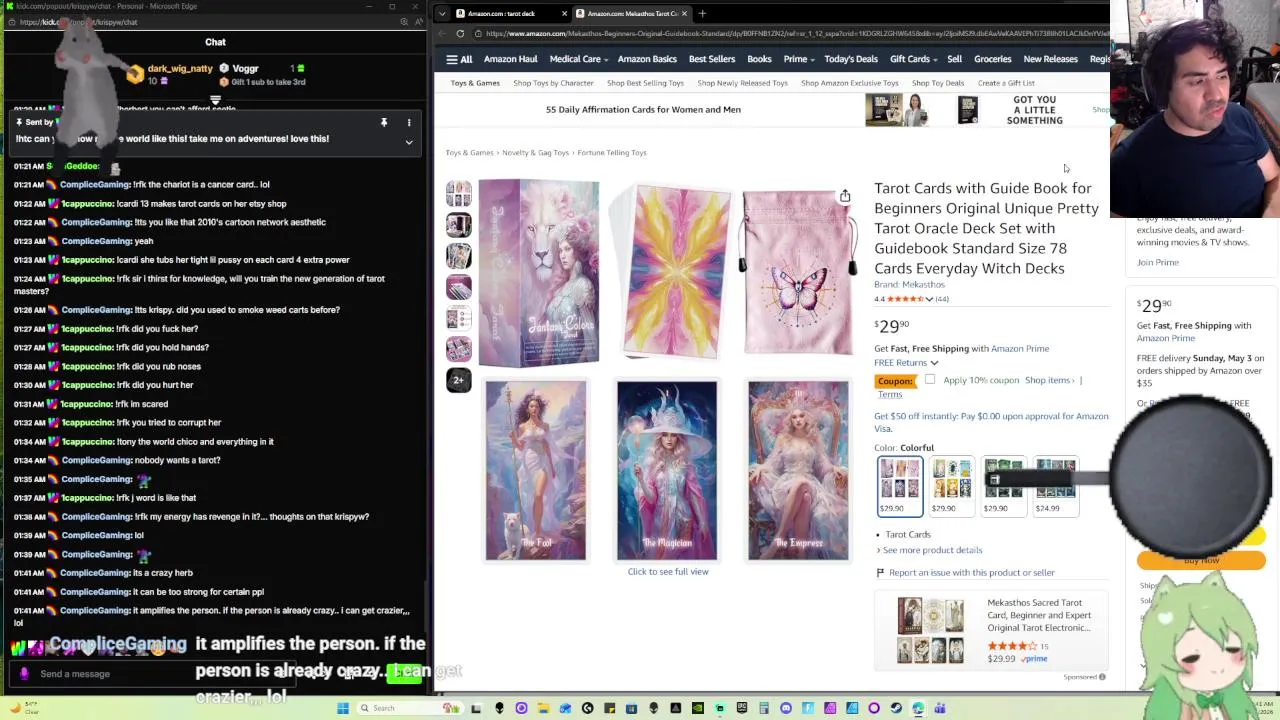This screenshot has width=1280, height=720.
Task: Open Books in the nav bar
Action: [x=759, y=59]
